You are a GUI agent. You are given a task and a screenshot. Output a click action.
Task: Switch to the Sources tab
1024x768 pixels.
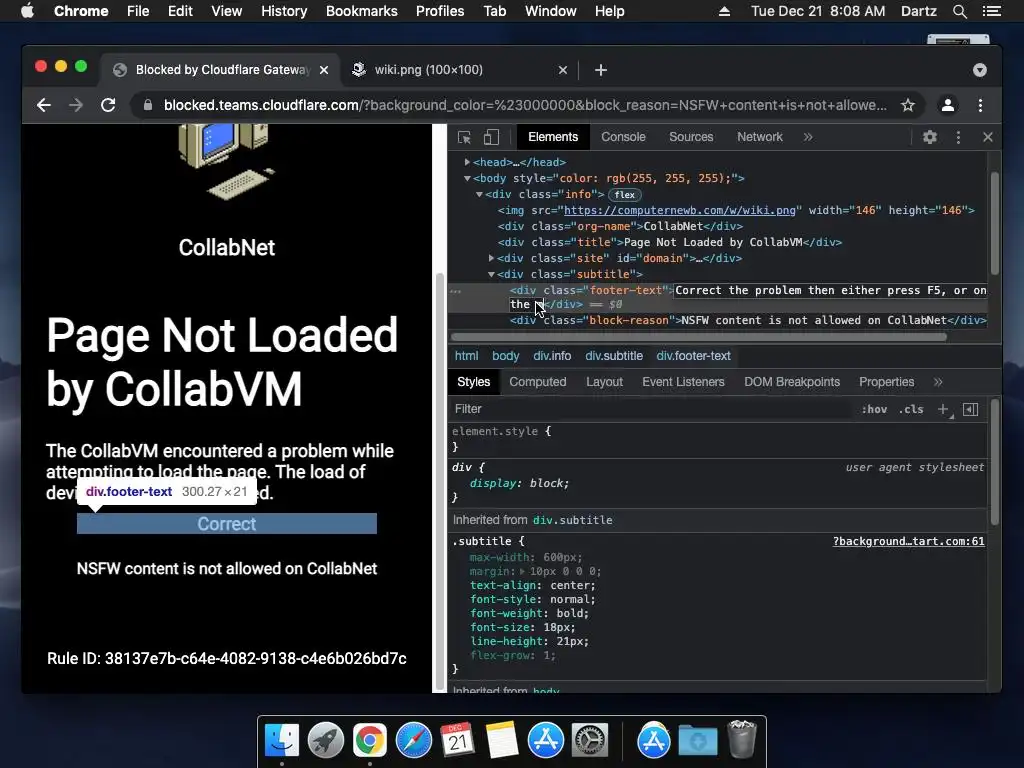691,137
